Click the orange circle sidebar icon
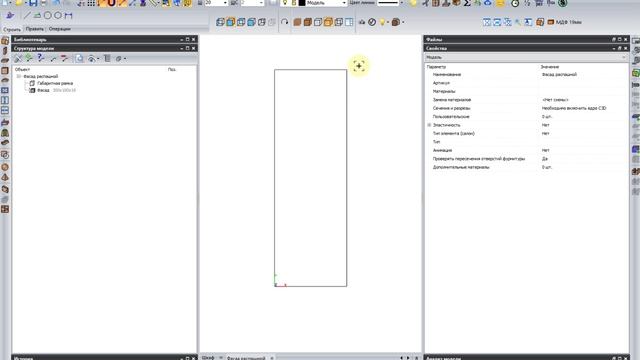The height and width of the screenshot is (360, 640). [5, 167]
